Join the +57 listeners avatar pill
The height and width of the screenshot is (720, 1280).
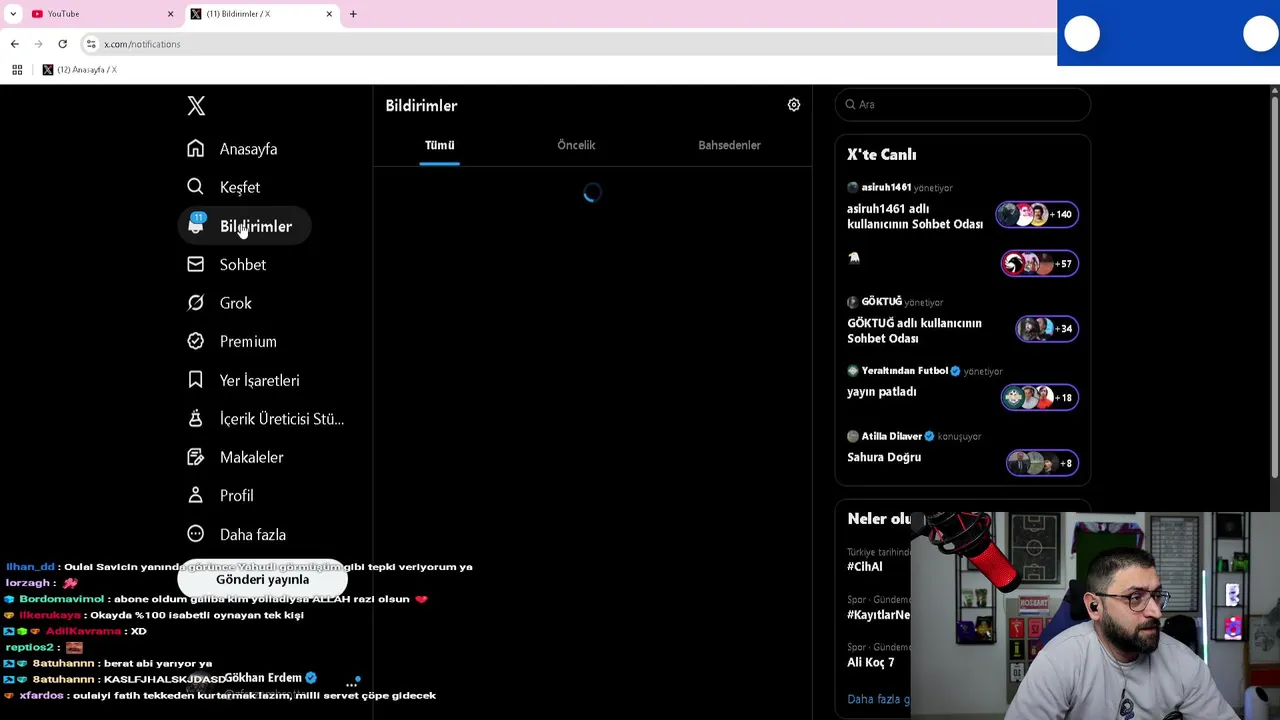1039,264
